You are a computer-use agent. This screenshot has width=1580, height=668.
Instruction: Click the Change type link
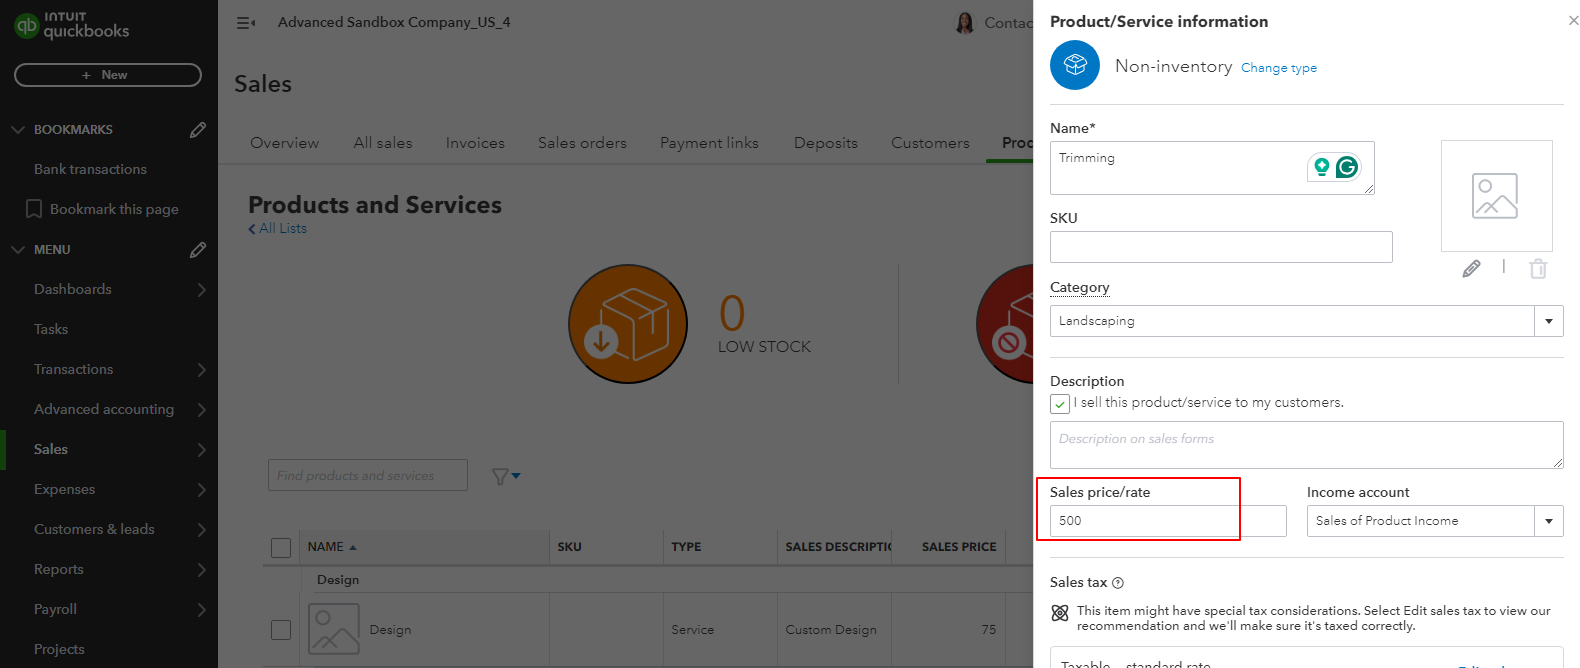point(1278,68)
